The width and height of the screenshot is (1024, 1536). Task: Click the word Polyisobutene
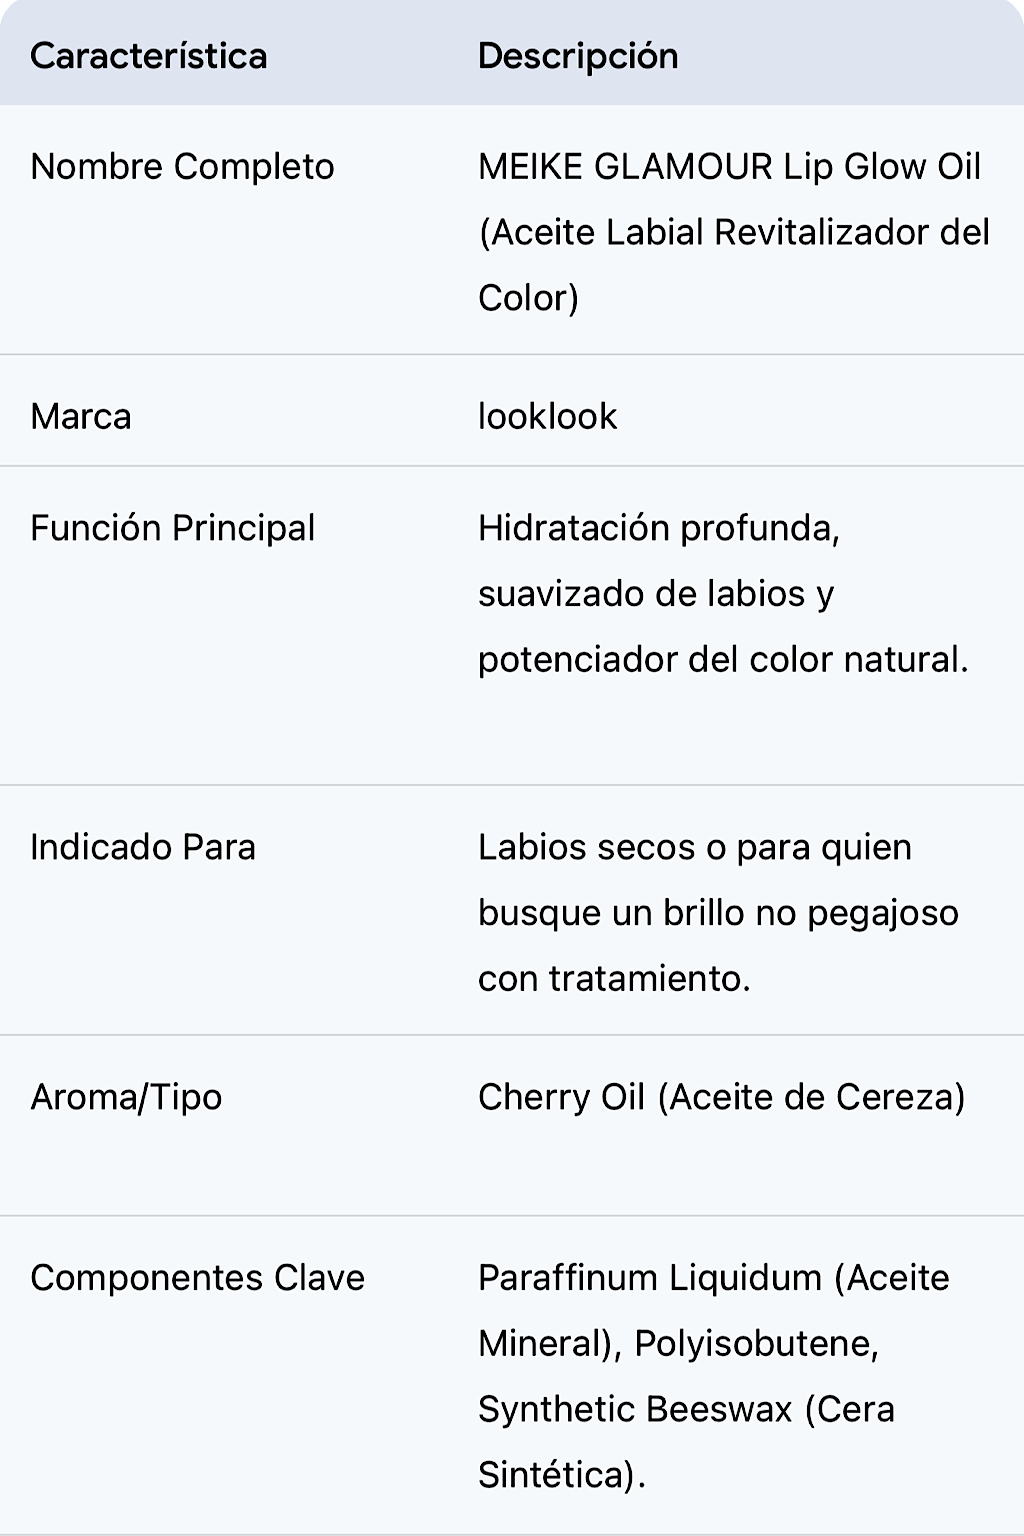[755, 1344]
